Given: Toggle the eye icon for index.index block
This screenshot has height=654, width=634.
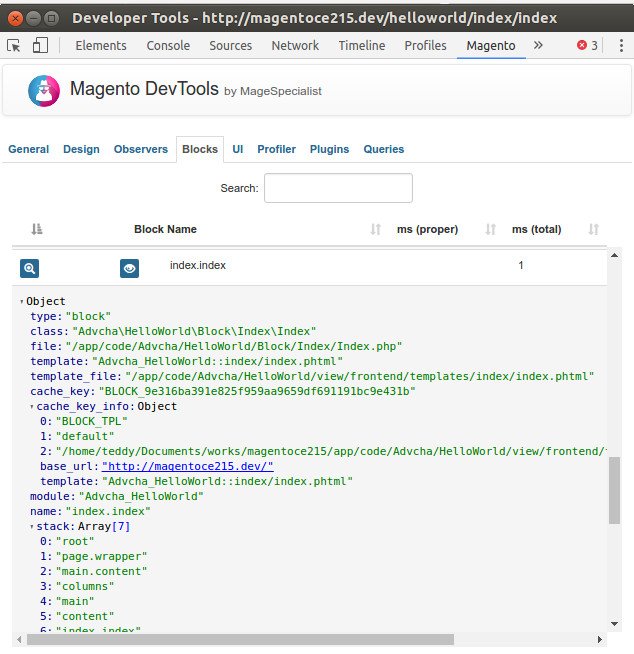Looking at the screenshot, I should (129, 268).
